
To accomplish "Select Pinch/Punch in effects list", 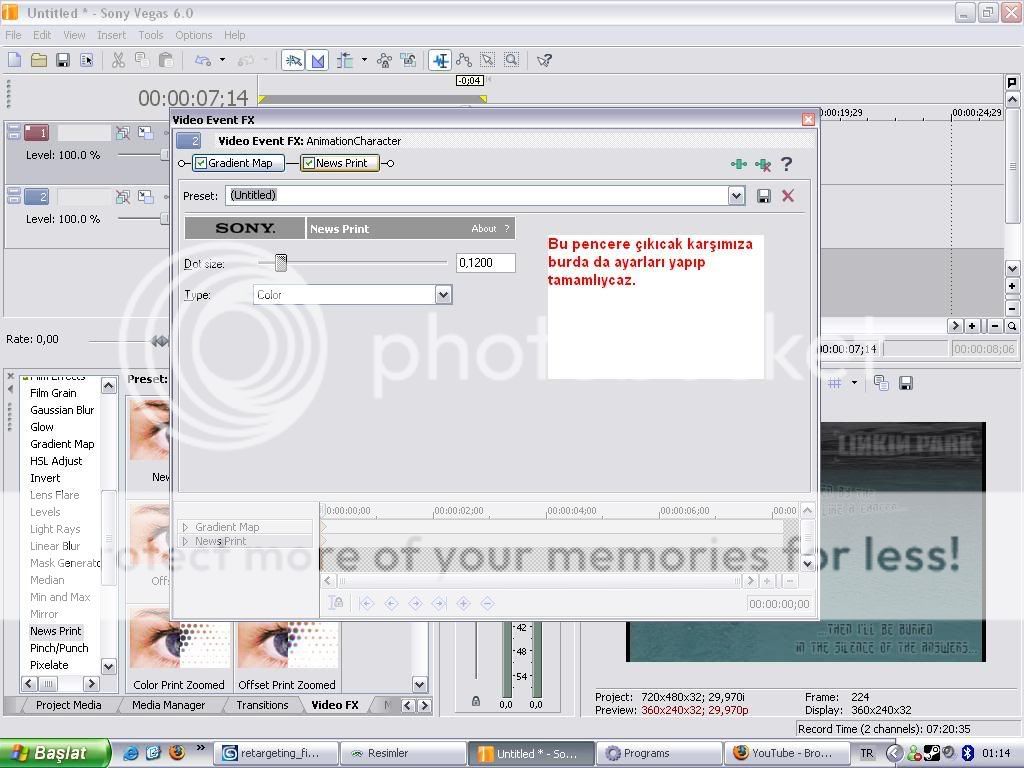I will click(x=59, y=648).
